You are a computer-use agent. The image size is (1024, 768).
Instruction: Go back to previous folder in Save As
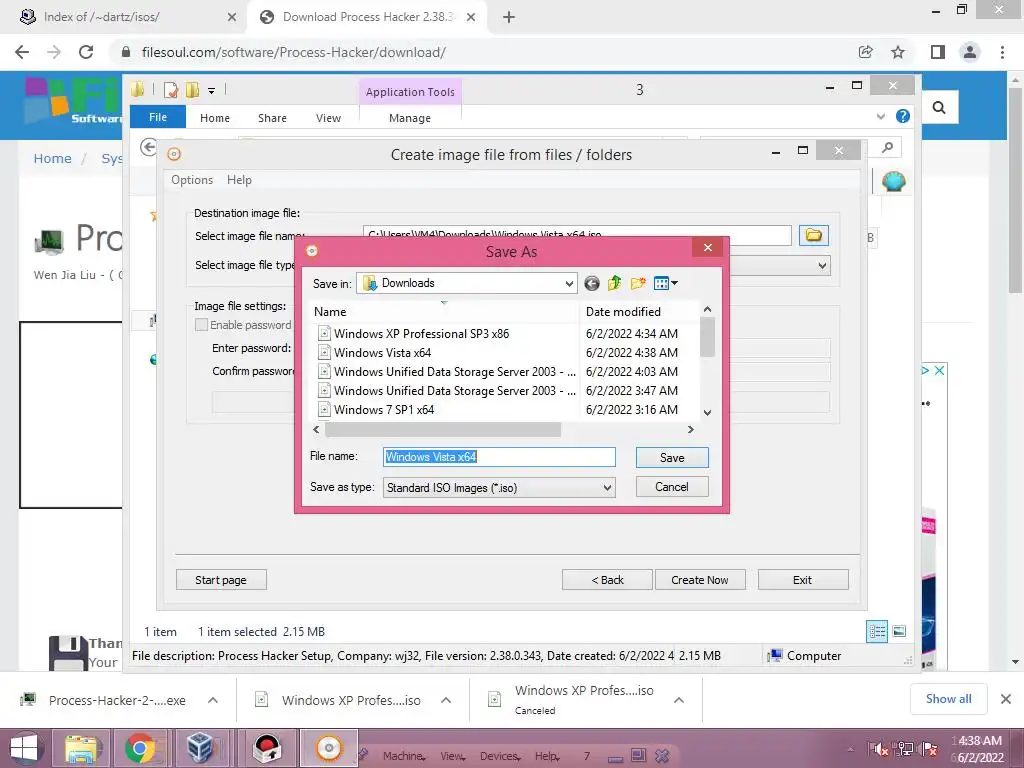[592, 283]
